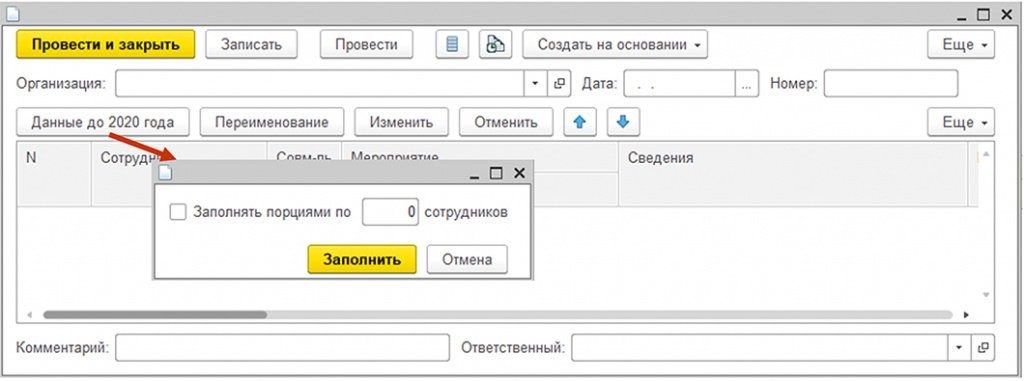This screenshot has width=1024, height=381.
Task: Open the Организация field's open-form icon
Action: tap(558, 84)
